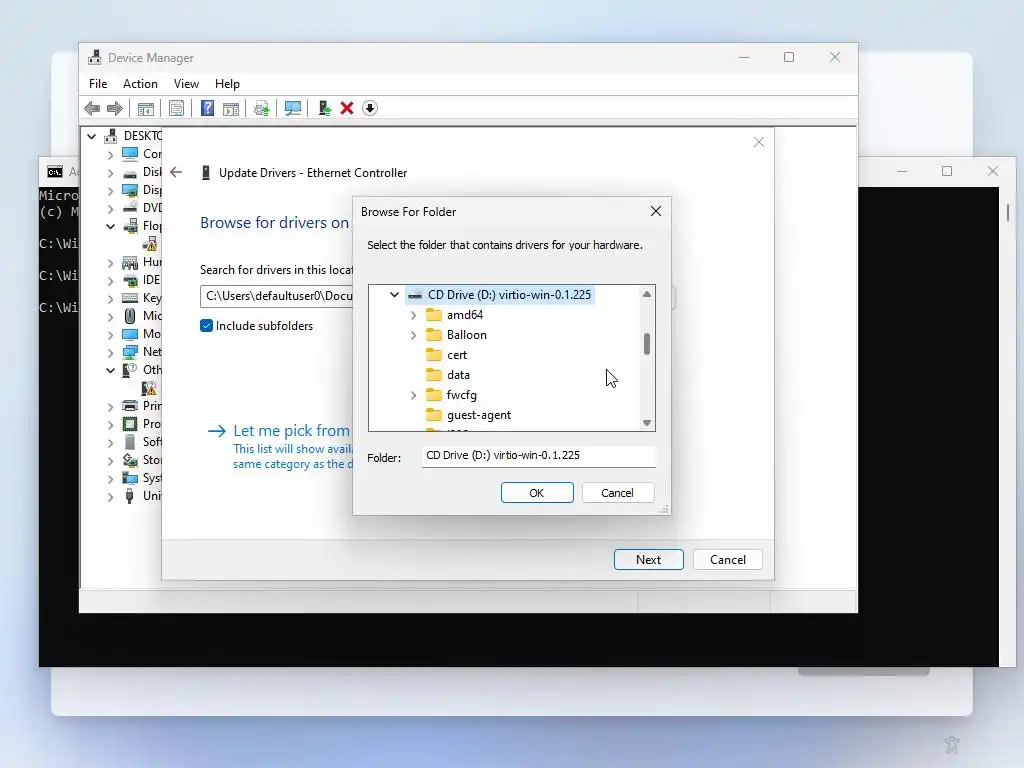
Task: Click the Enable device toolbar icon
Action: pos(325,108)
